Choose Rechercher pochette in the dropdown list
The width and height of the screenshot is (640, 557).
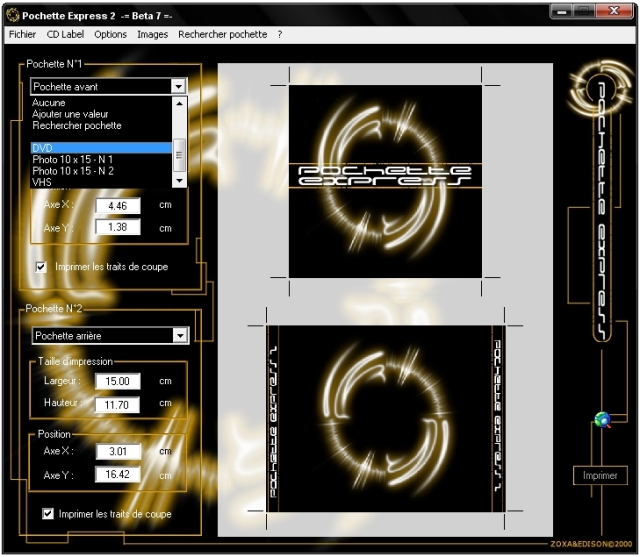pyautogui.click(x=101, y=125)
